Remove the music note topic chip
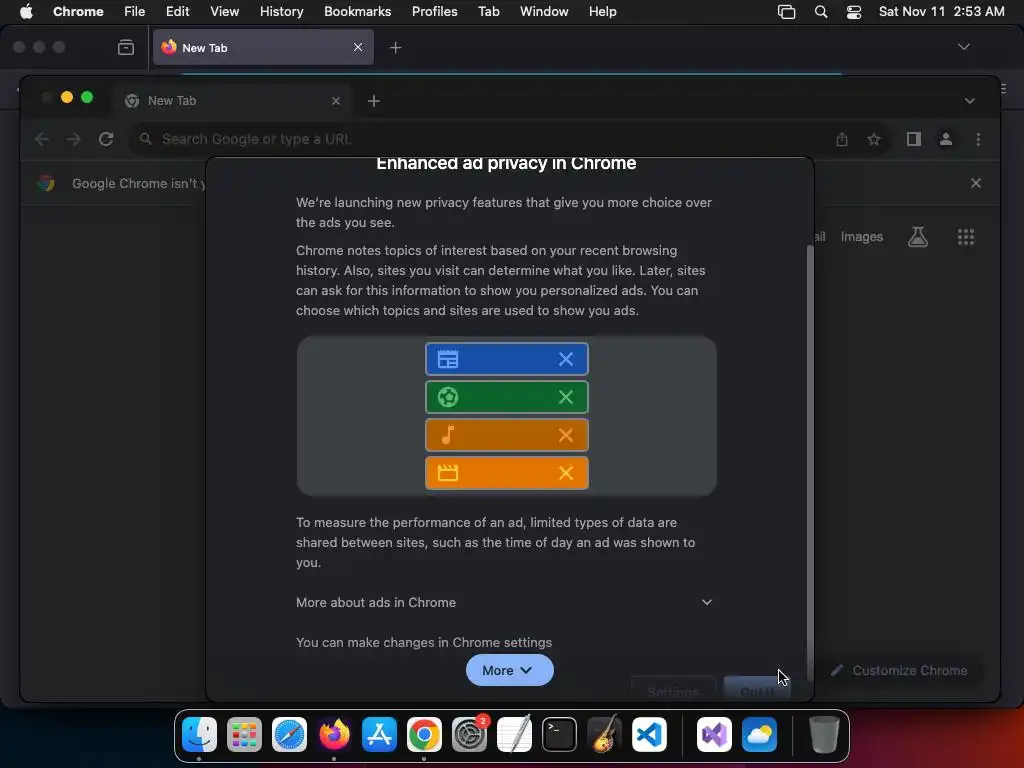This screenshot has width=1024, height=768. [566, 435]
